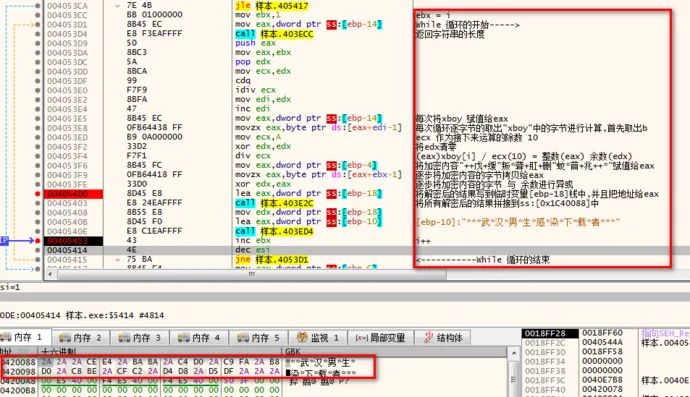Toggle breakpoint dot at address 00405400
This screenshot has width=690, height=397.
click(38, 194)
